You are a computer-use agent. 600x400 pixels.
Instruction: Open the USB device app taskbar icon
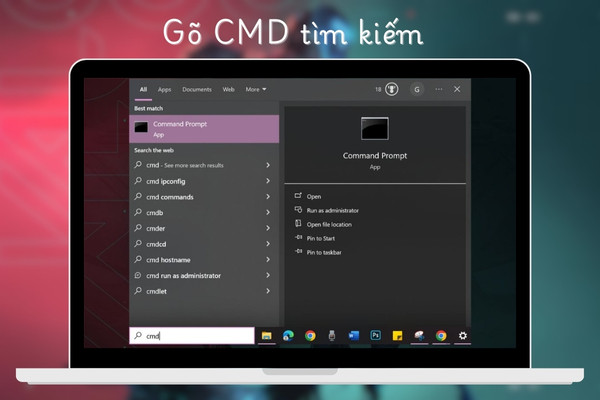pos(332,336)
